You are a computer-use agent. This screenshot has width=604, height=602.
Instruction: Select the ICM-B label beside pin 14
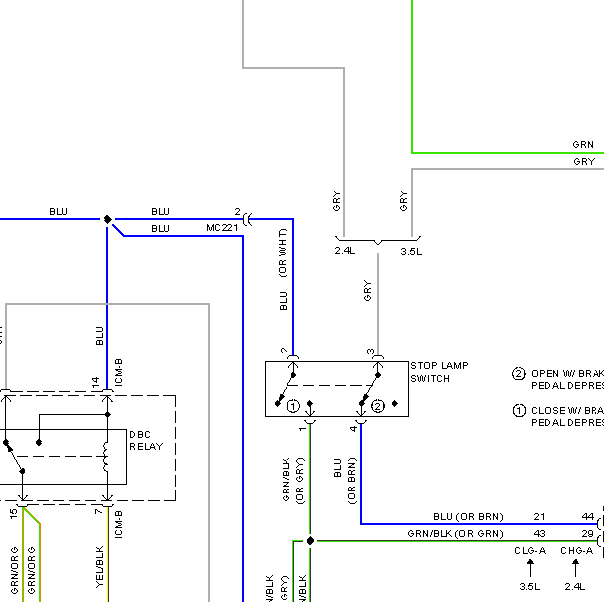pos(119,372)
